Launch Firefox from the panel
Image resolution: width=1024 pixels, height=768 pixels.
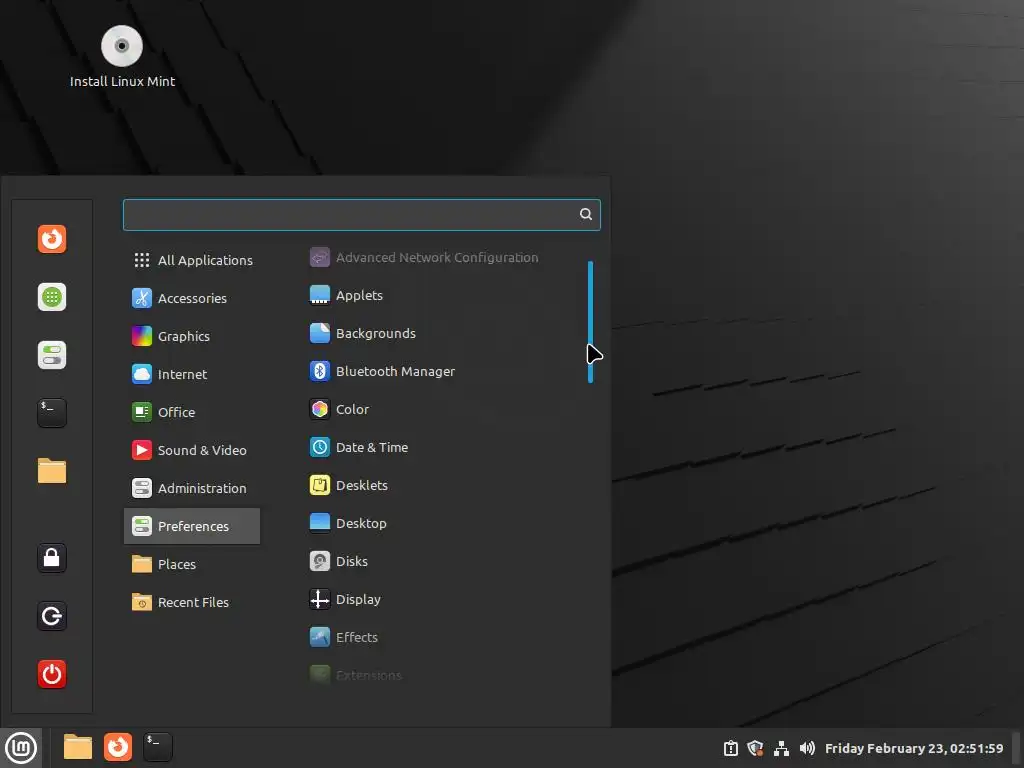pyautogui.click(x=118, y=747)
